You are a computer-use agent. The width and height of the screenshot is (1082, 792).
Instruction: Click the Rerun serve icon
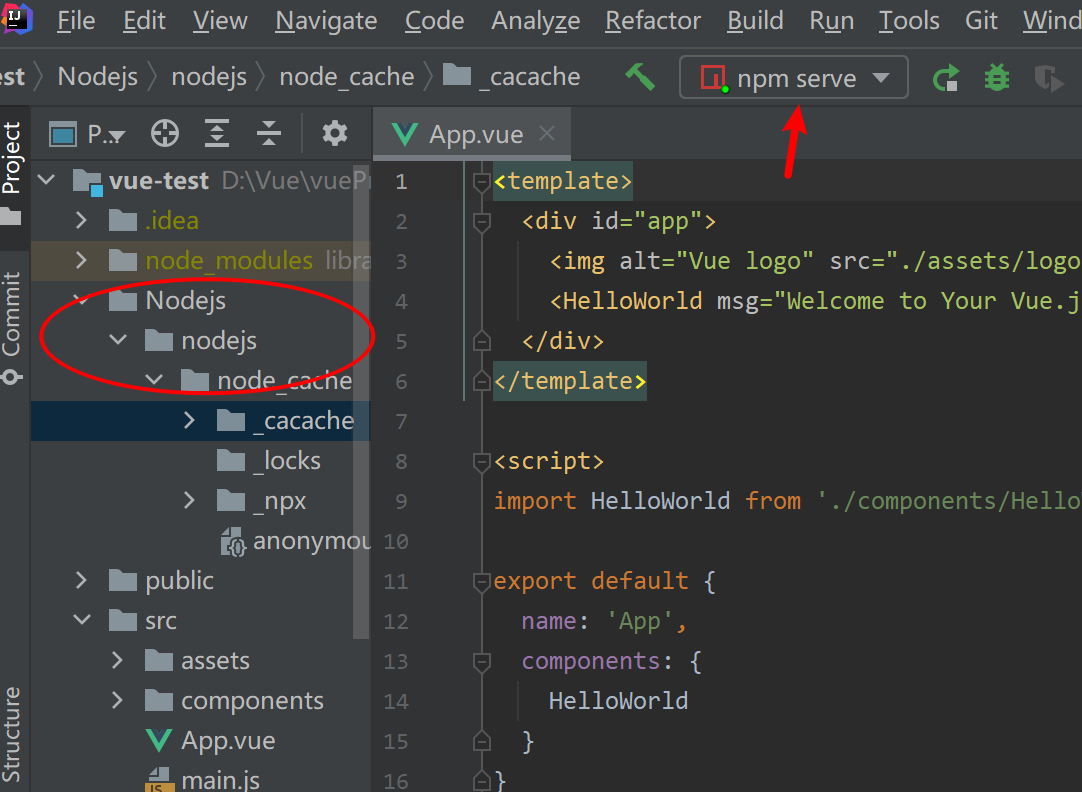pyautogui.click(x=946, y=77)
